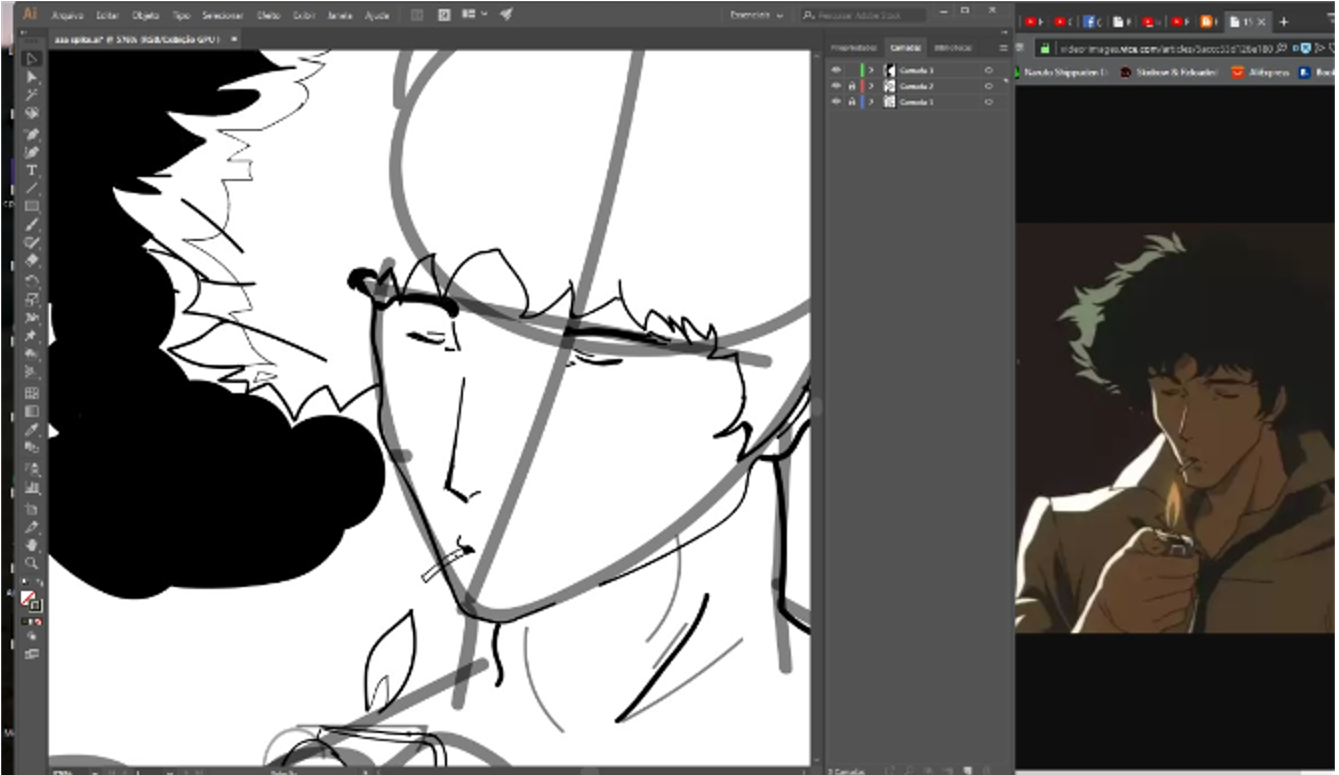Screen dimensions: 1339x775
Task: Hide layer Camada 1
Action: tap(836, 103)
